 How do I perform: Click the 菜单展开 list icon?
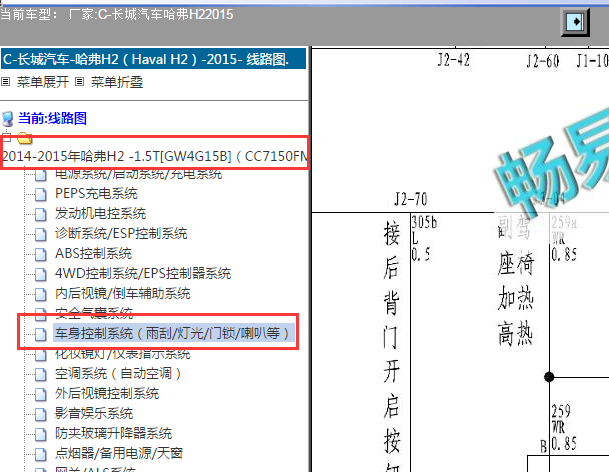pyautogui.click(x=5, y=82)
